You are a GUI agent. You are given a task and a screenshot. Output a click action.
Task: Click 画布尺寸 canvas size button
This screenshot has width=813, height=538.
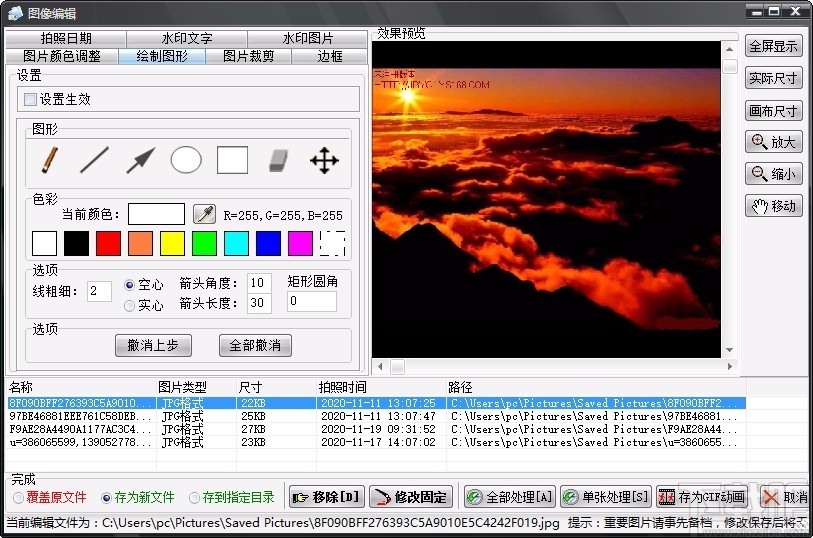774,110
